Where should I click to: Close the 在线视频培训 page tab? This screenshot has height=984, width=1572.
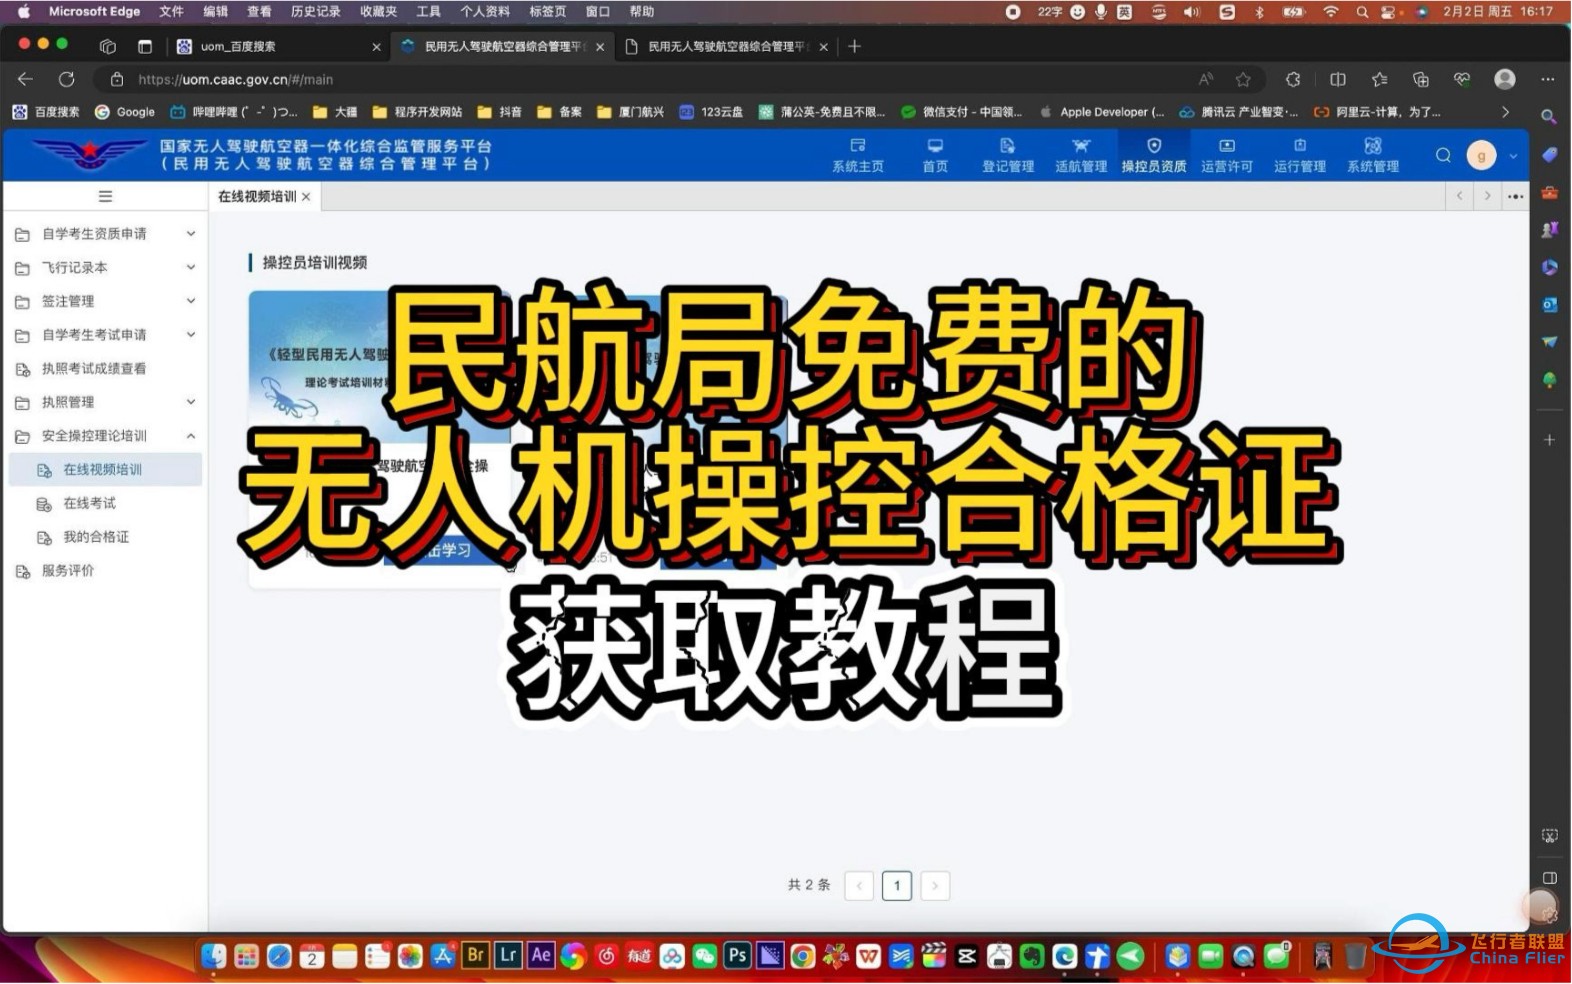pos(306,197)
